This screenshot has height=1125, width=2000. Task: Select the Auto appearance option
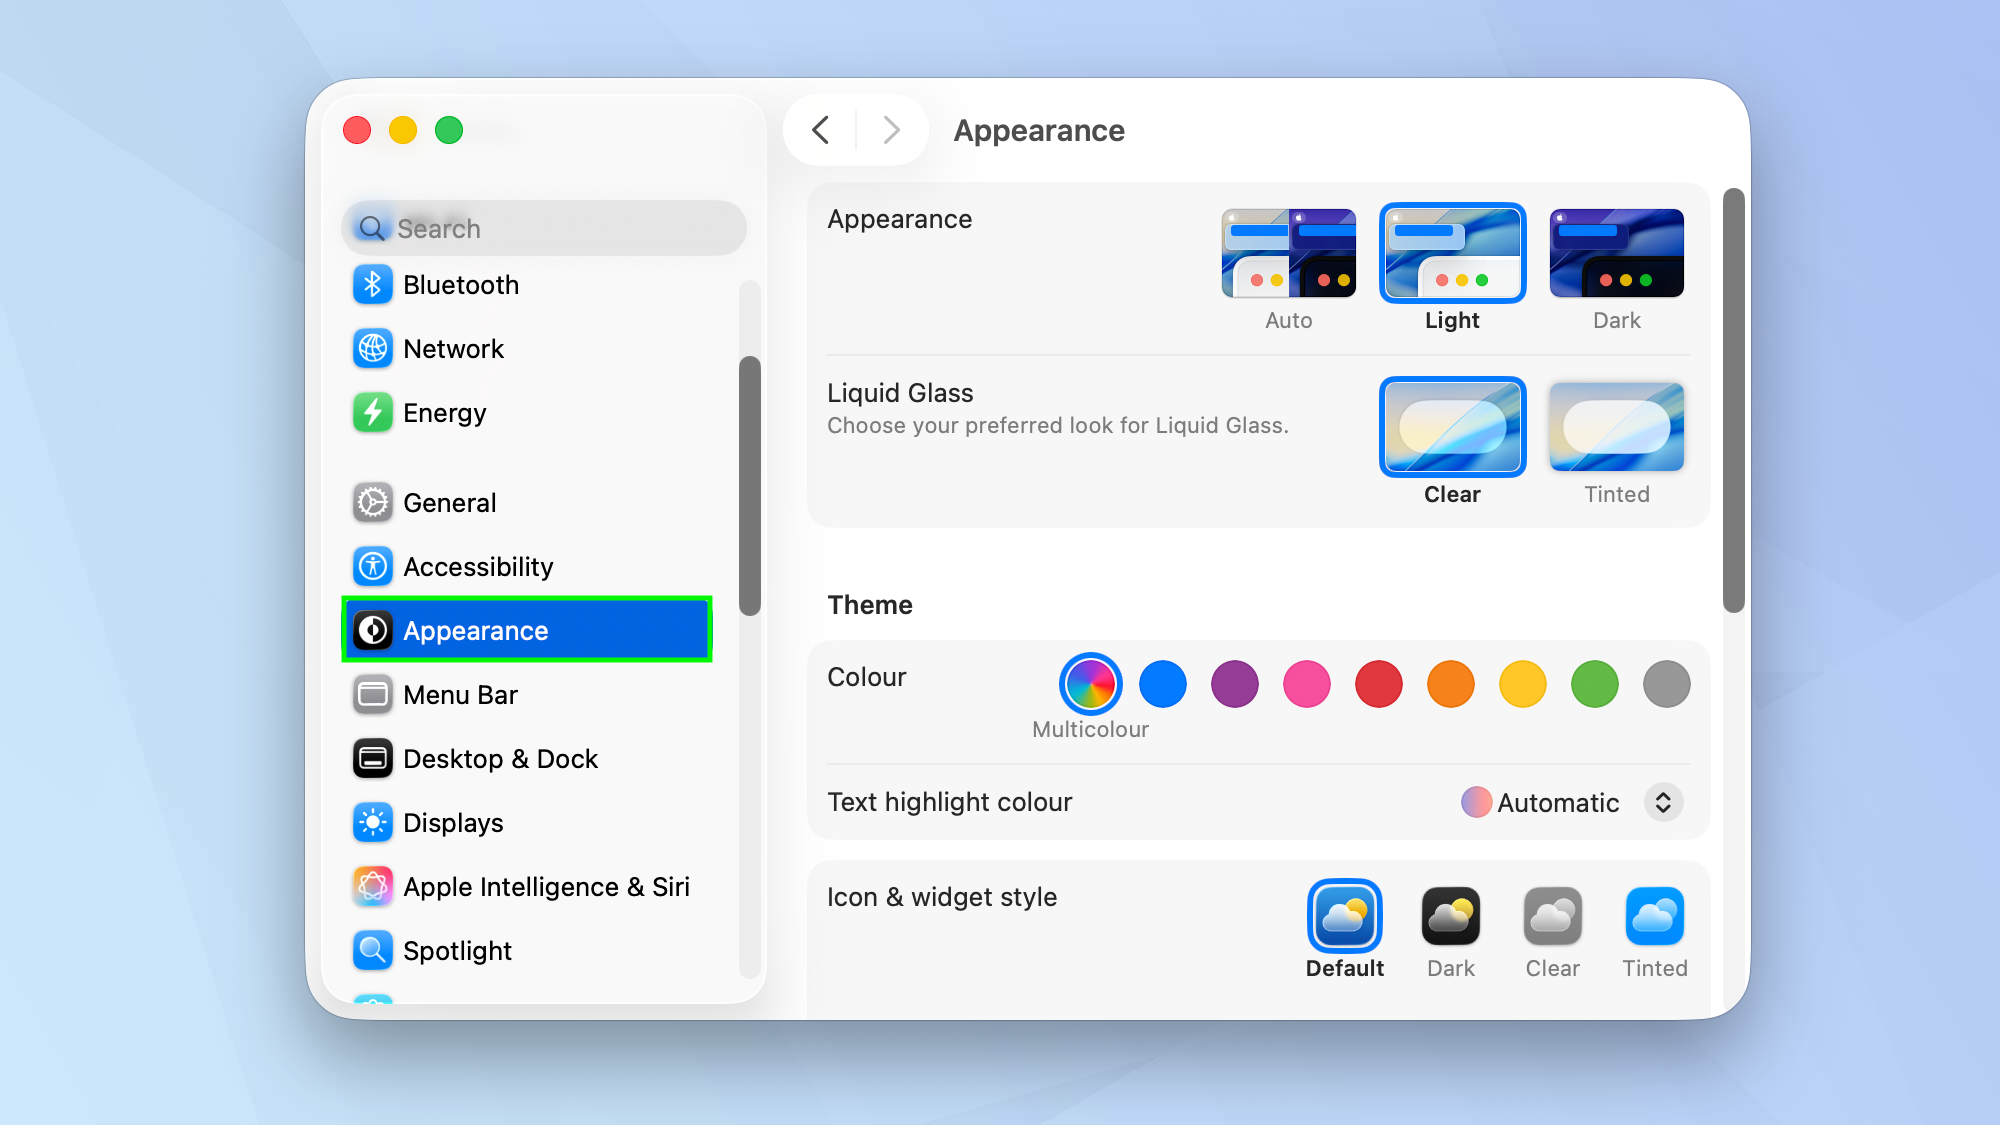[x=1288, y=253]
